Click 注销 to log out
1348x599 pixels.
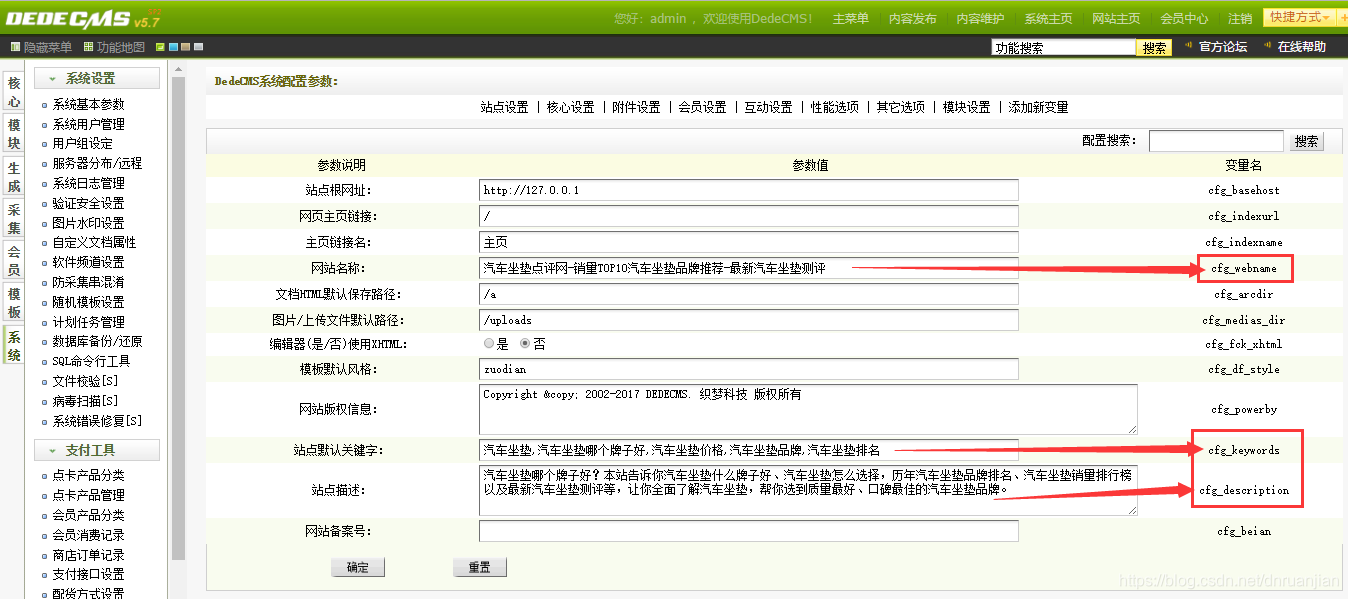click(x=1240, y=19)
